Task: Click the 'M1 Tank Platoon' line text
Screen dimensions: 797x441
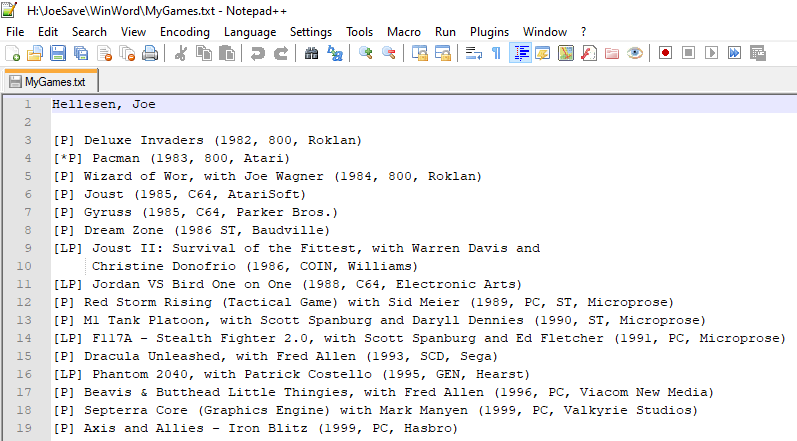Action: coord(380,320)
